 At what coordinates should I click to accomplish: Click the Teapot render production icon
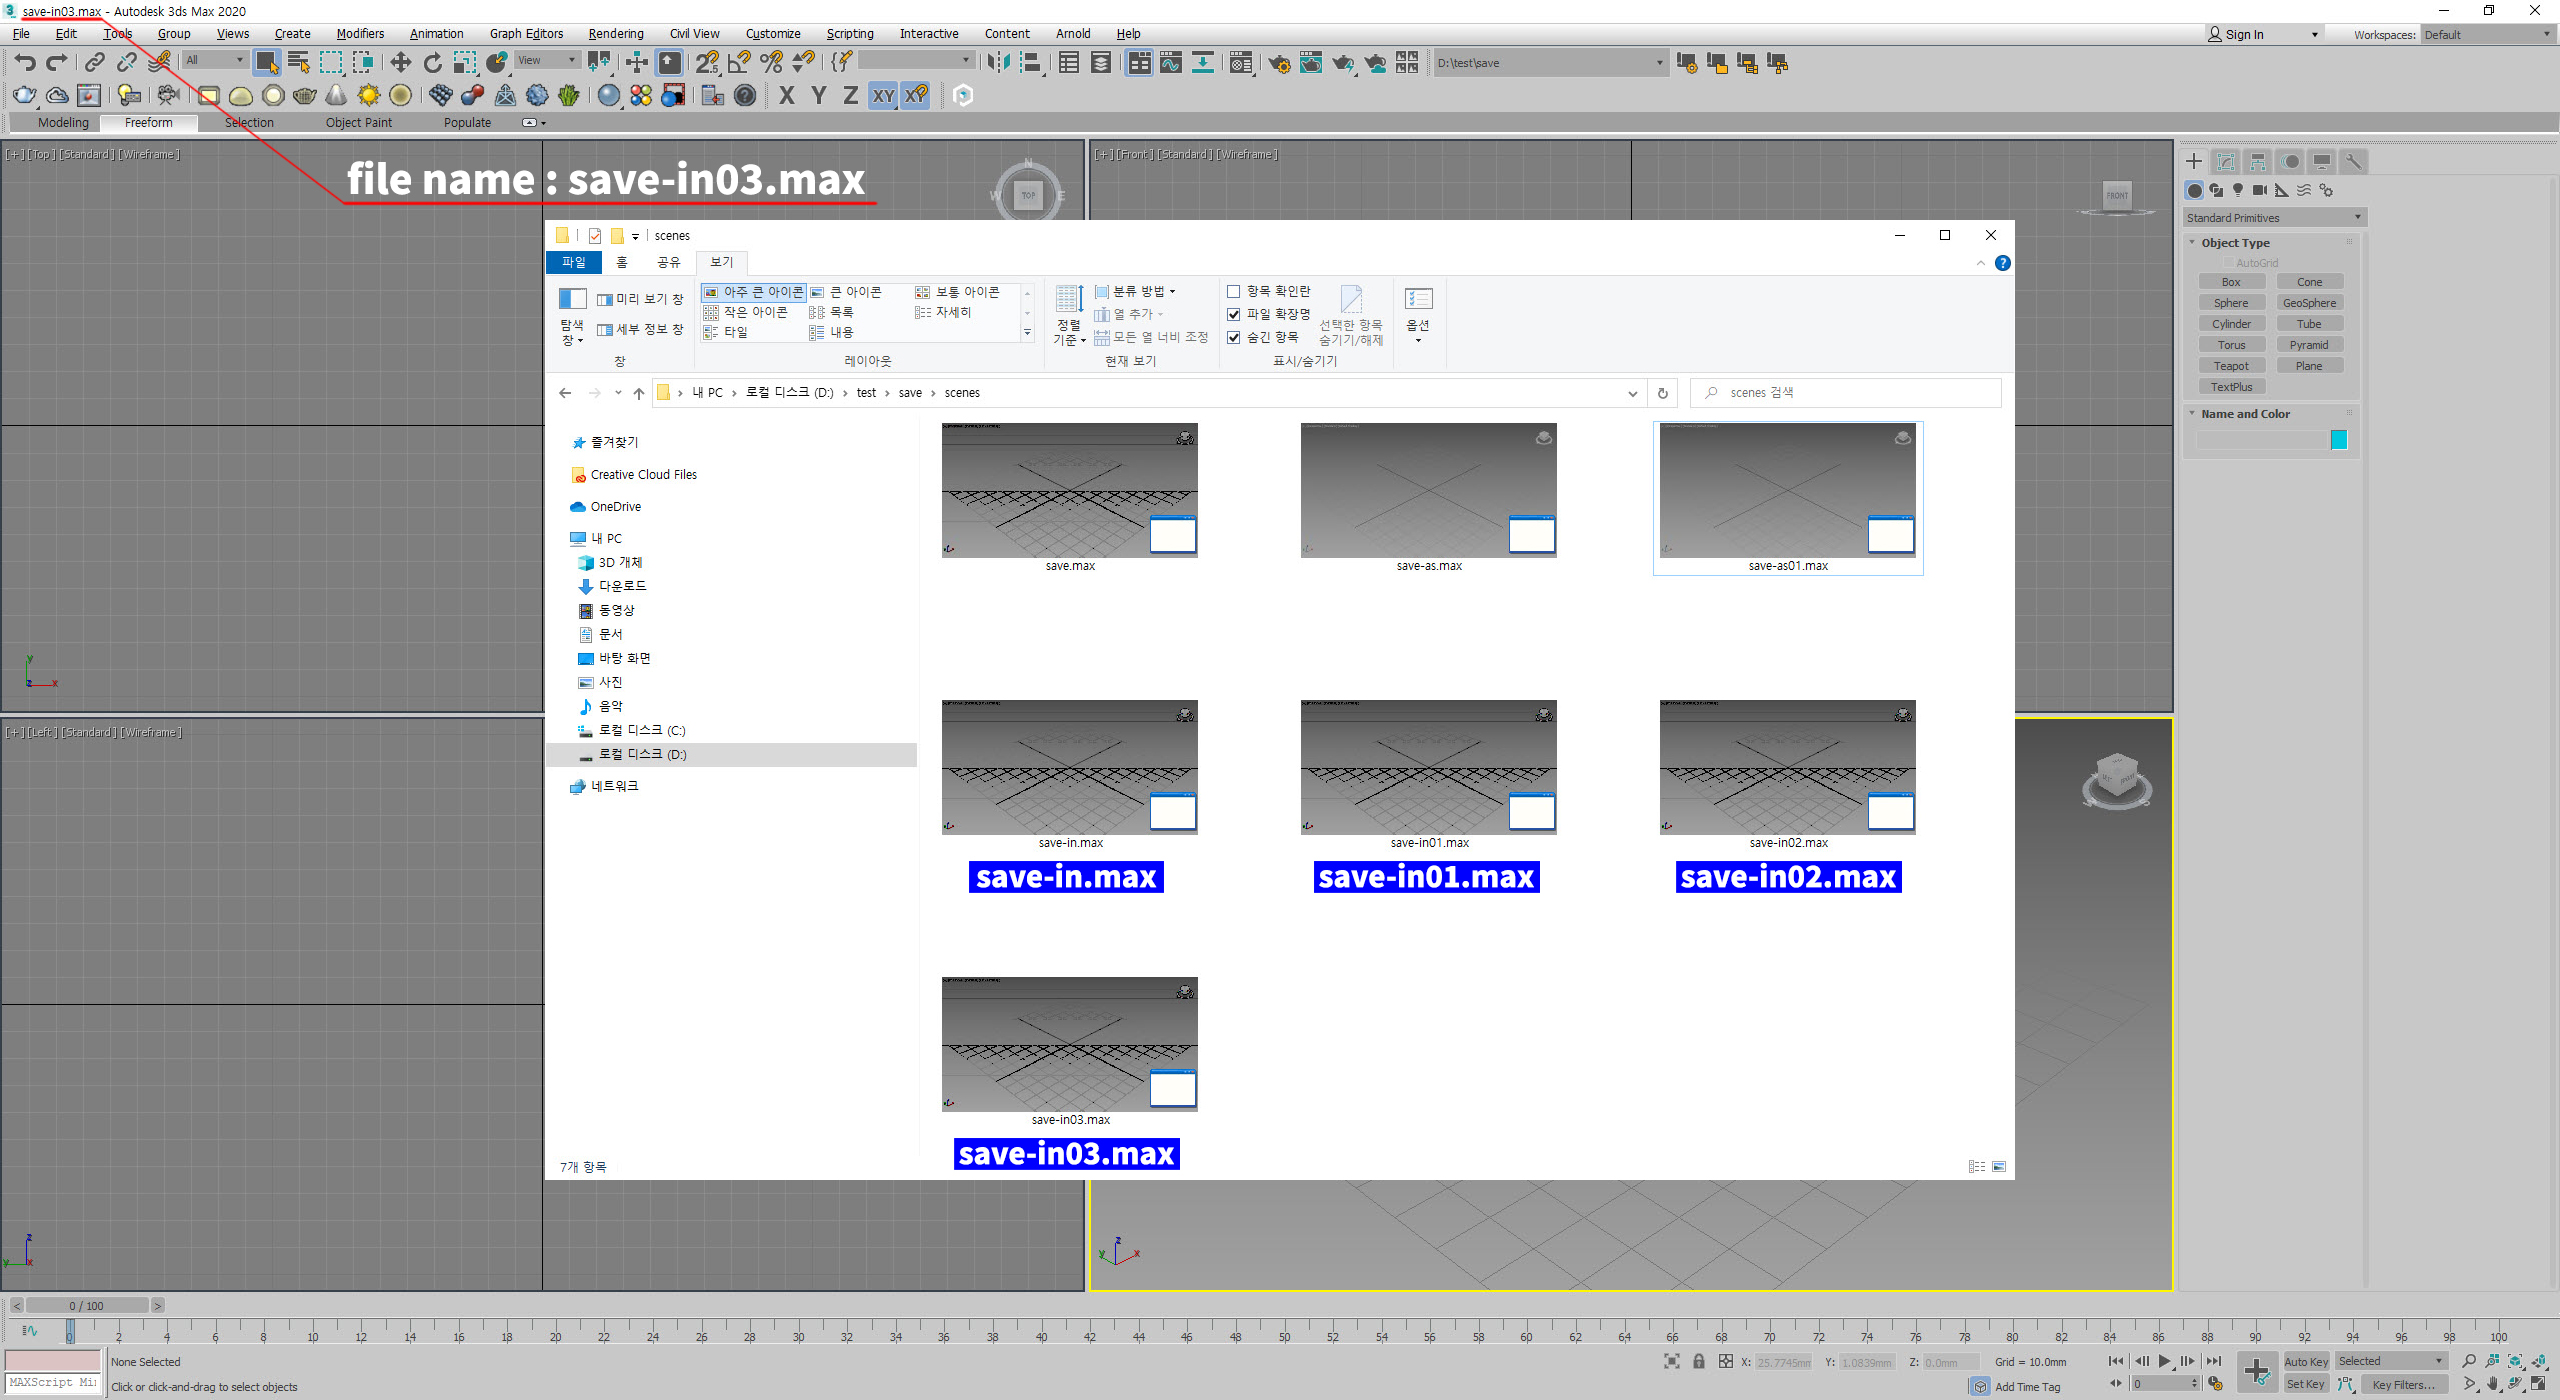[1343, 63]
